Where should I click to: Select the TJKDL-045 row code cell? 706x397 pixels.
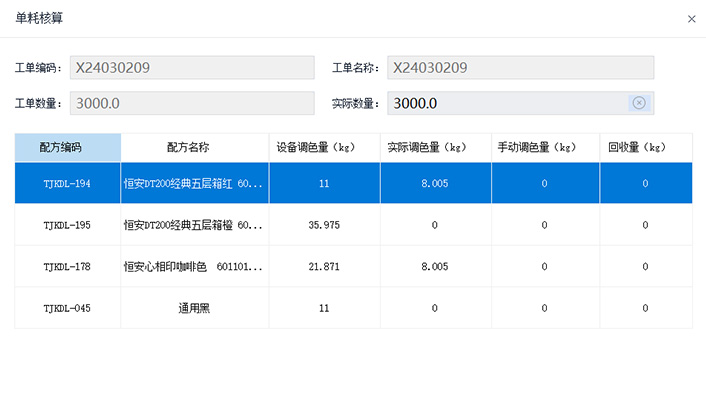(68, 308)
